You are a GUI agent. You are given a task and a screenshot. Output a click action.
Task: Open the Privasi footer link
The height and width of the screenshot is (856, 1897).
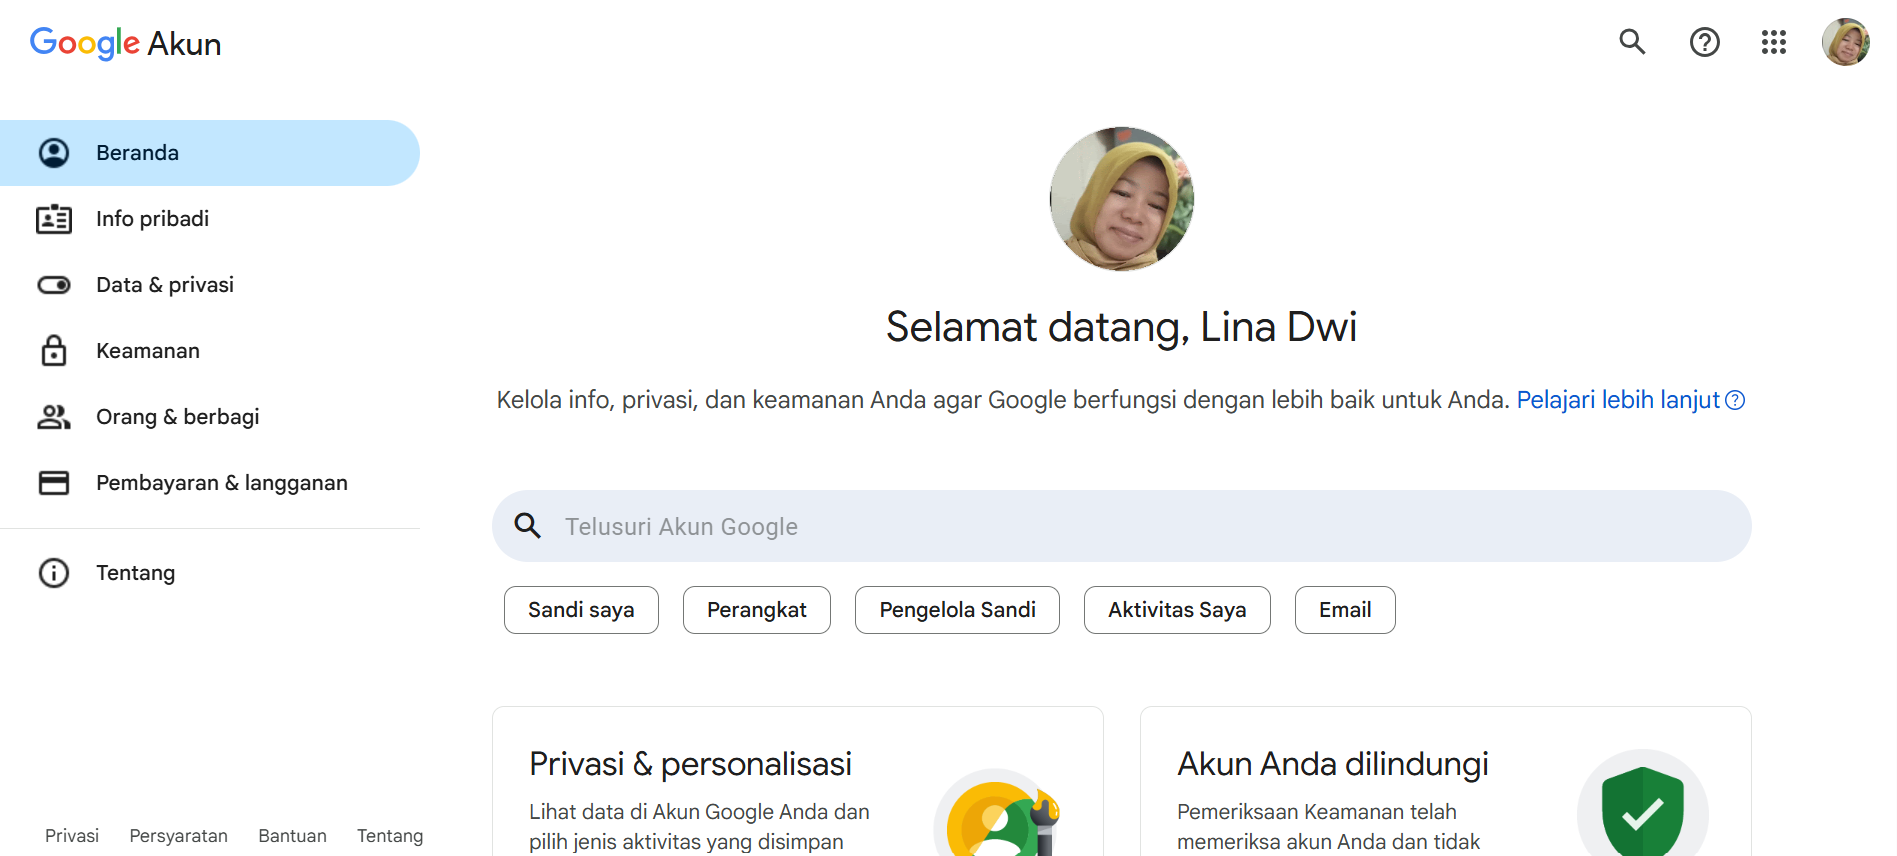pyautogui.click(x=72, y=836)
